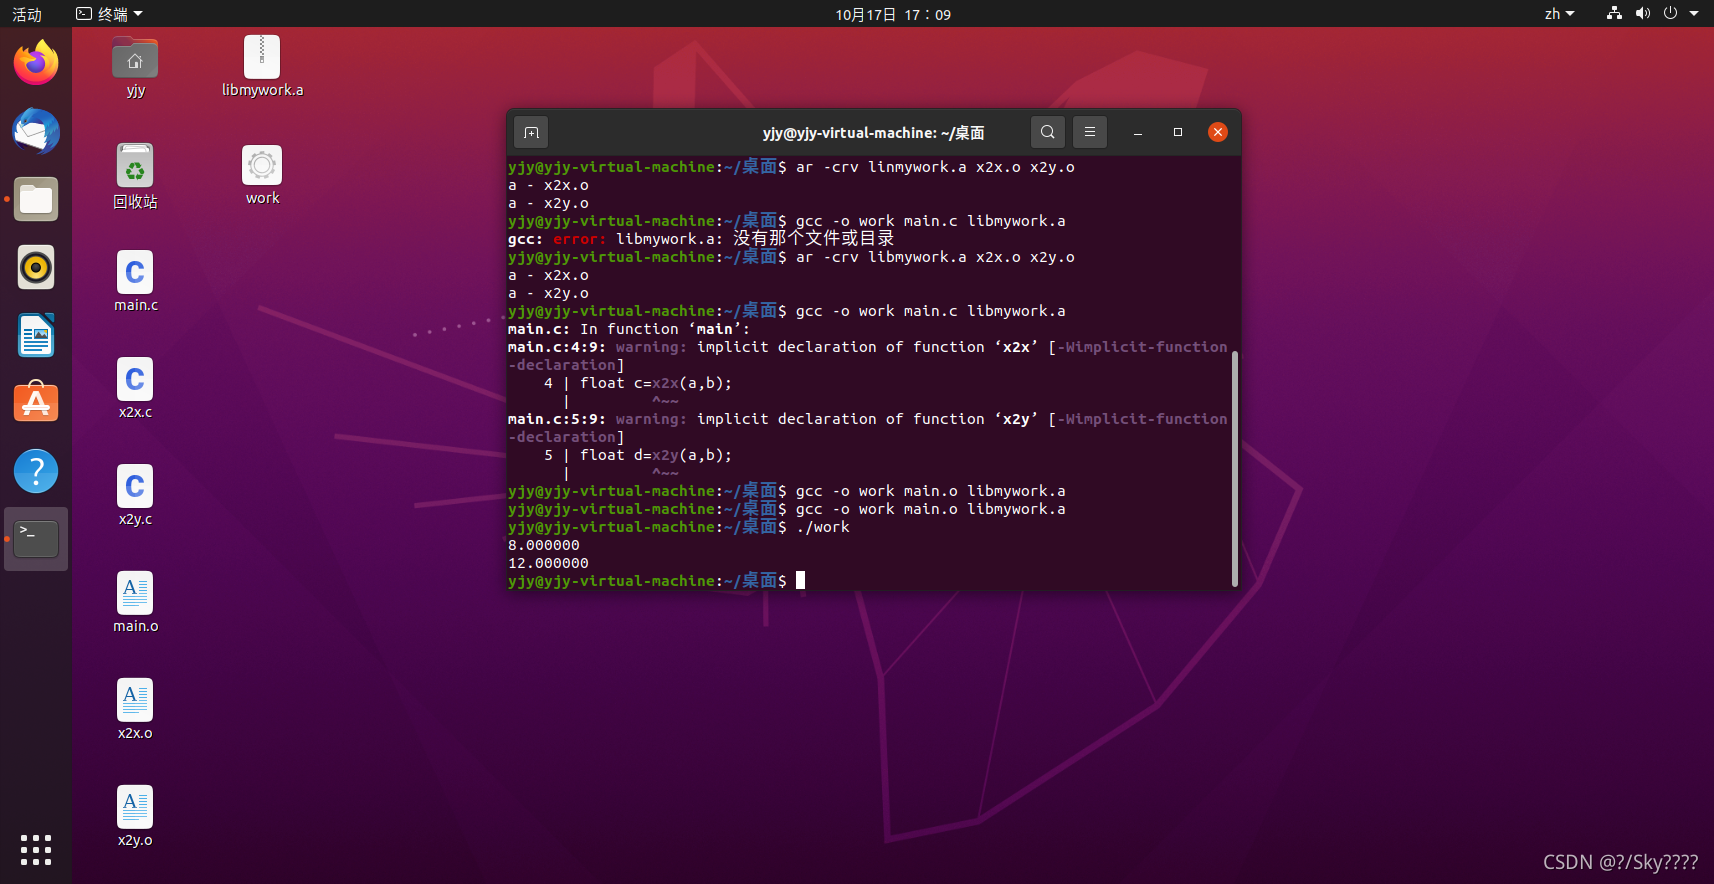Open Firefox from the dock
The image size is (1714, 884).
pos(36,63)
